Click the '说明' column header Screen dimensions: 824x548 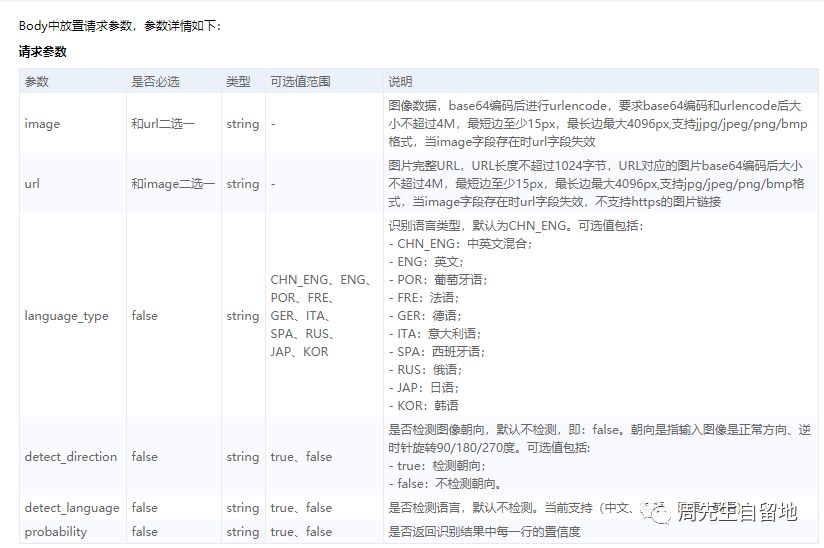(x=400, y=81)
